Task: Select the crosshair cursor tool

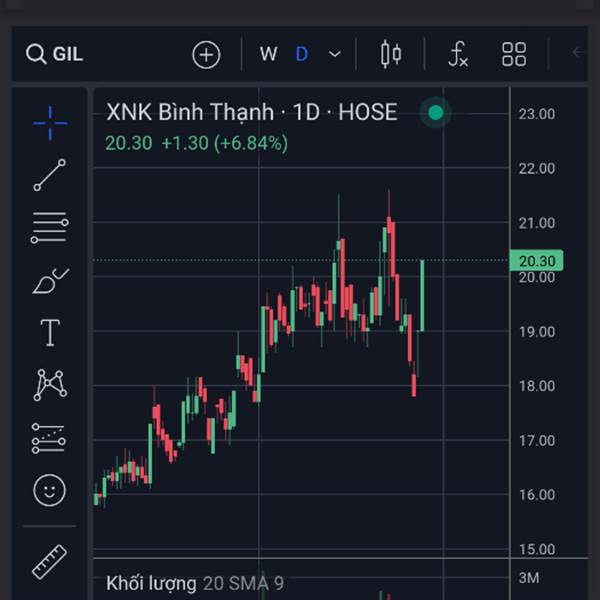Action: [50, 123]
